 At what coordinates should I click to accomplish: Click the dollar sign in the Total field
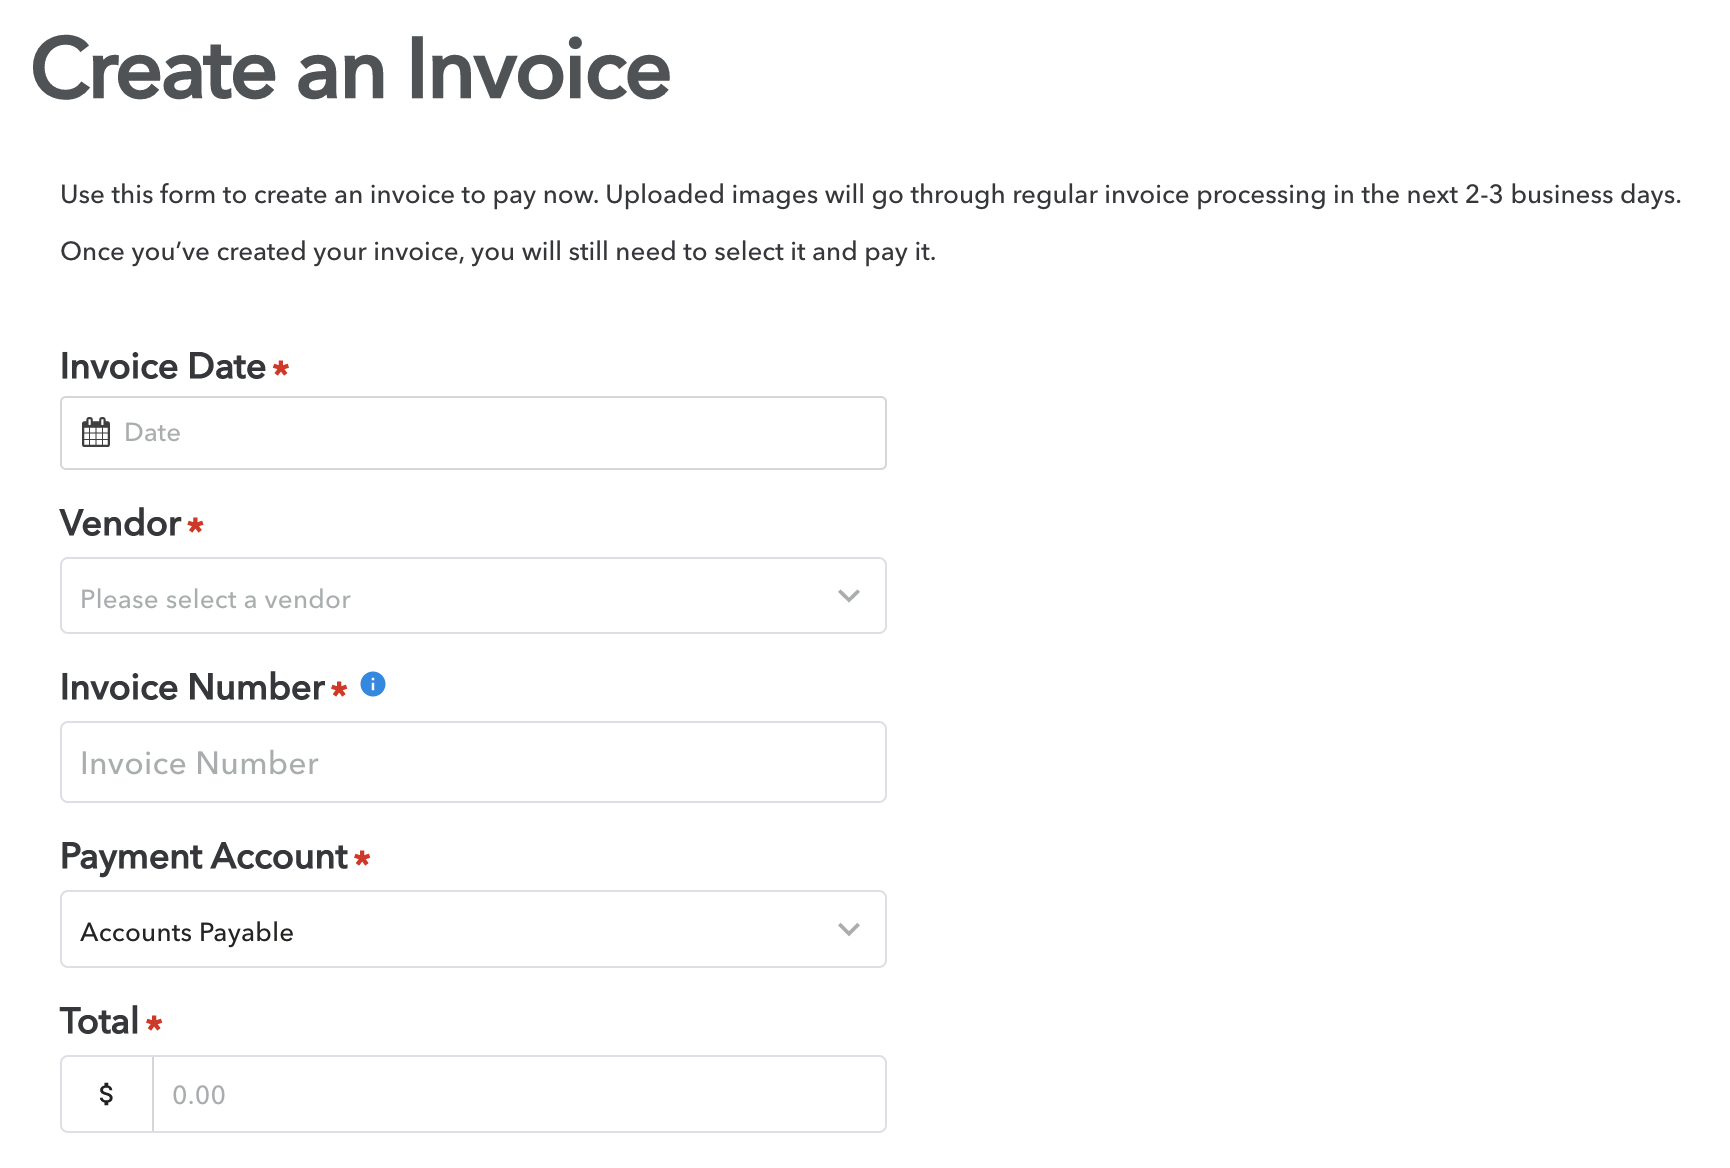[106, 1094]
